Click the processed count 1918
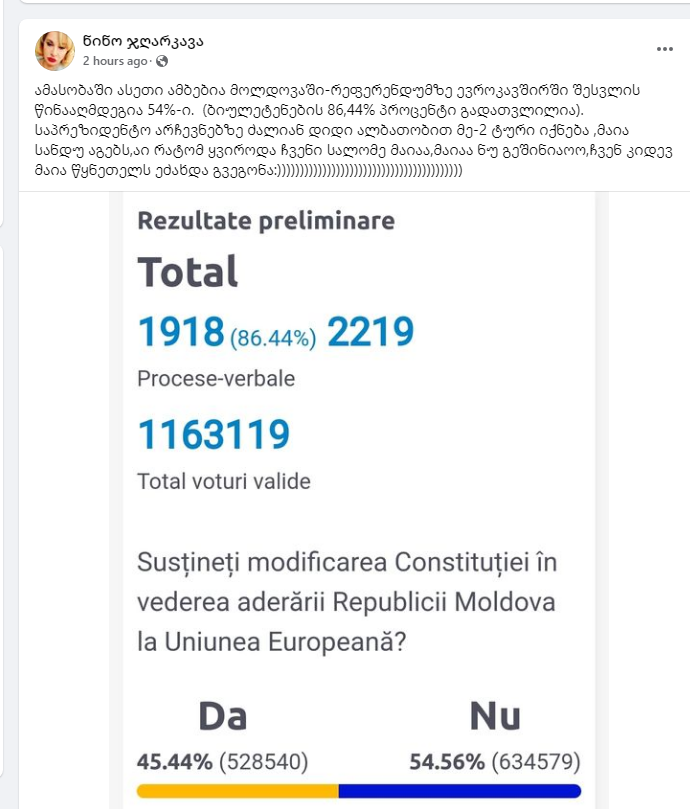The height and width of the screenshot is (809, 690). tap(180, 333)
